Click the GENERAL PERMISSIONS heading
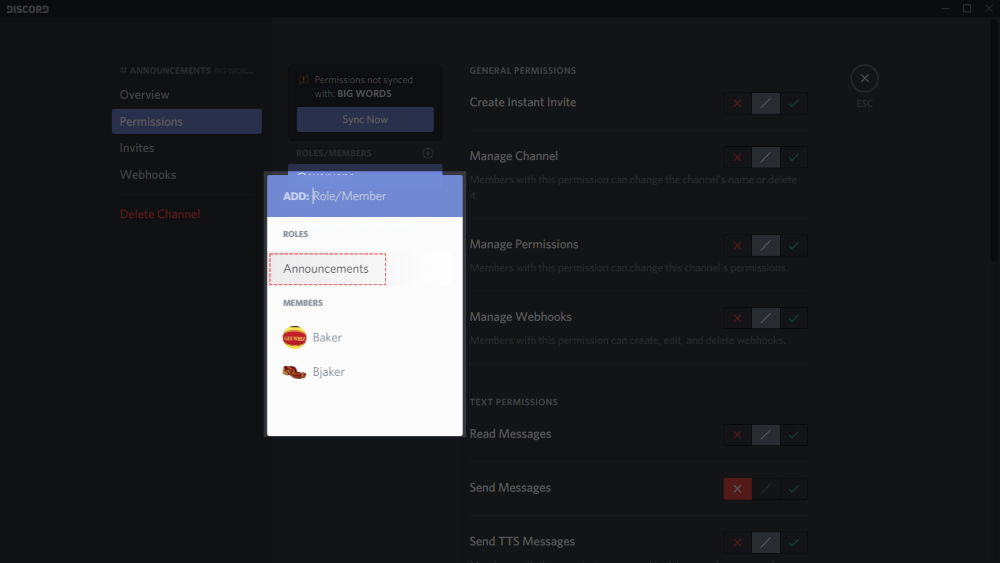The width and height of the screenshot is (1000, 563). tap(522, 71)
